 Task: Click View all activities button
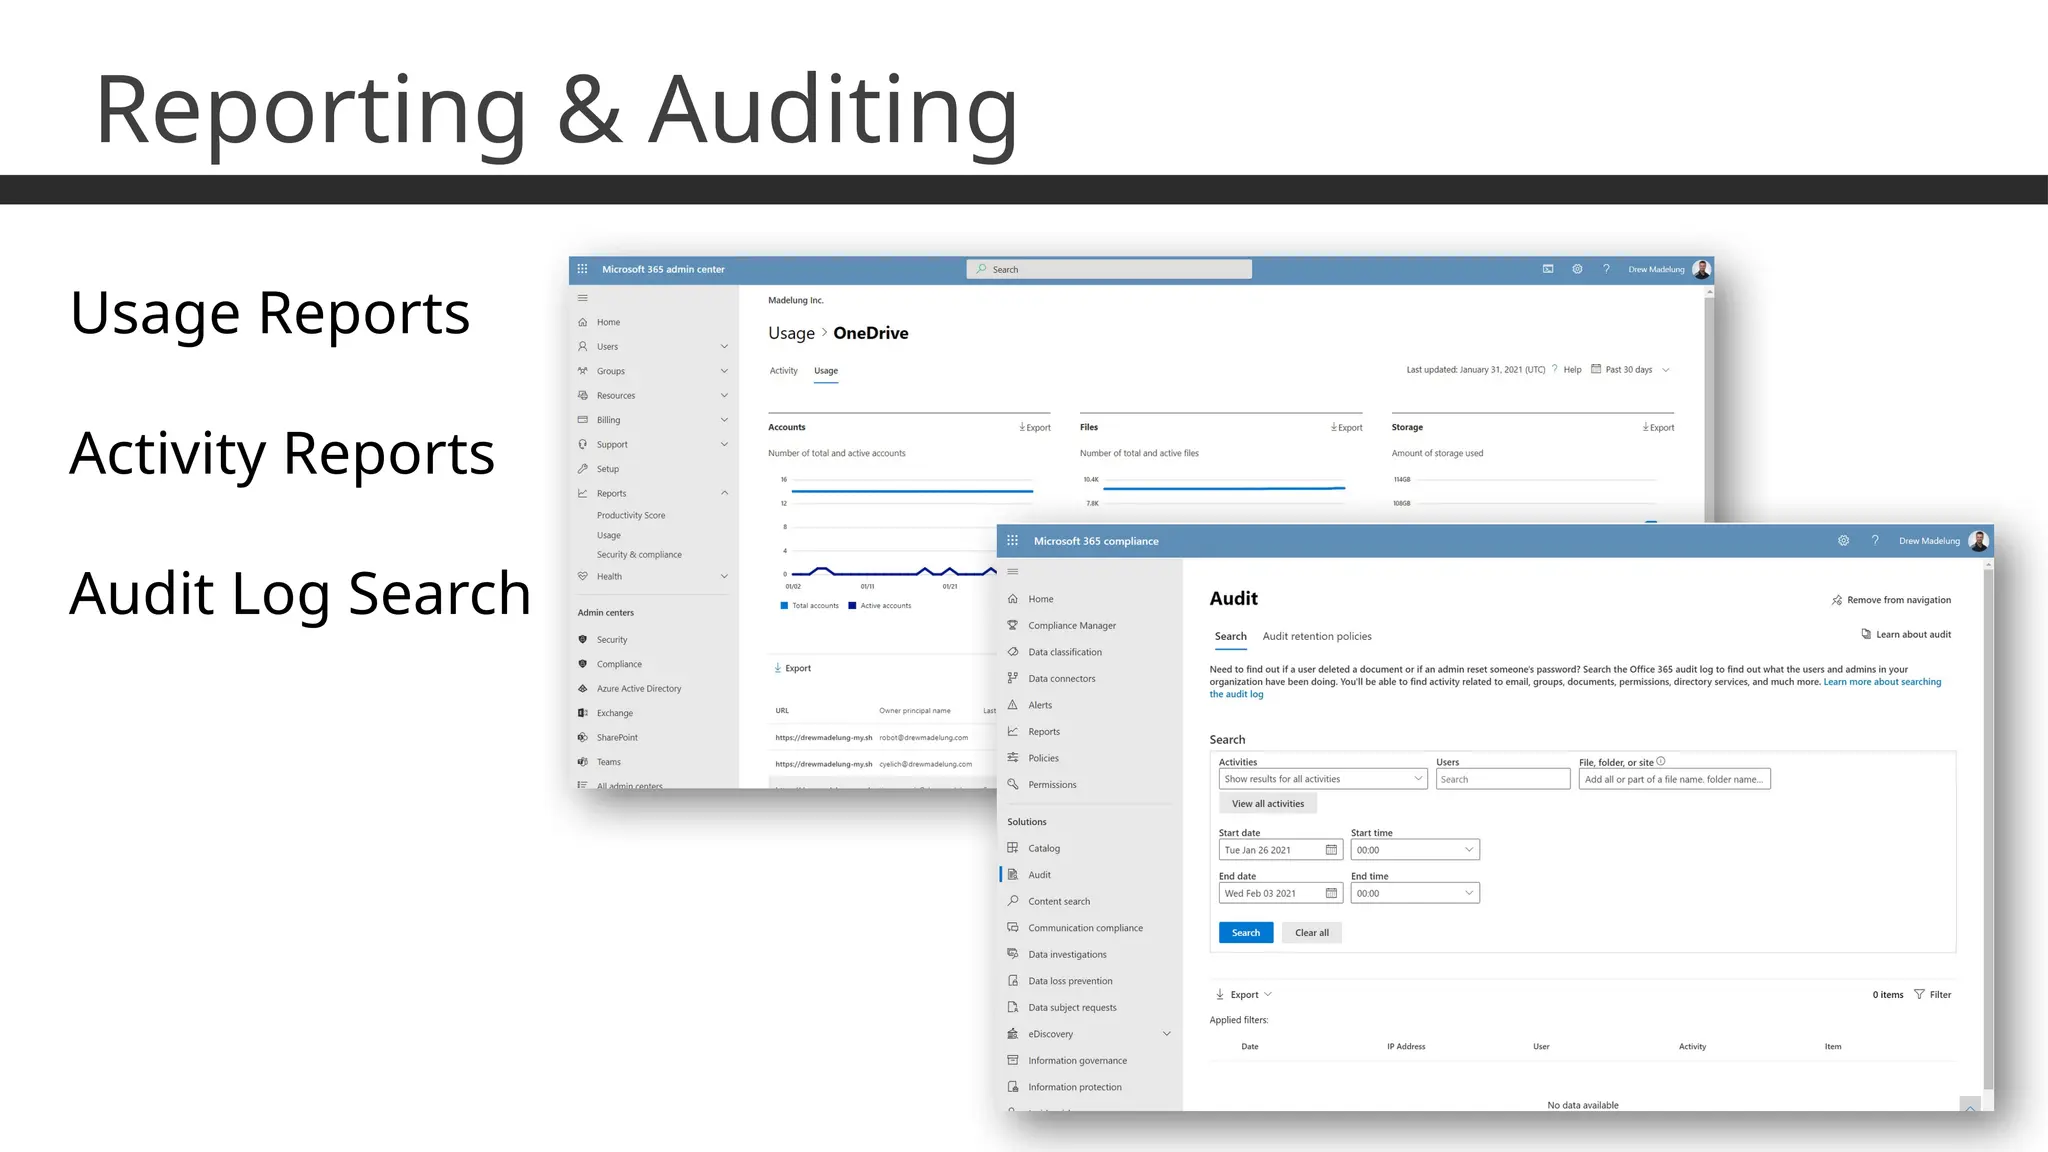[1268, 804]
